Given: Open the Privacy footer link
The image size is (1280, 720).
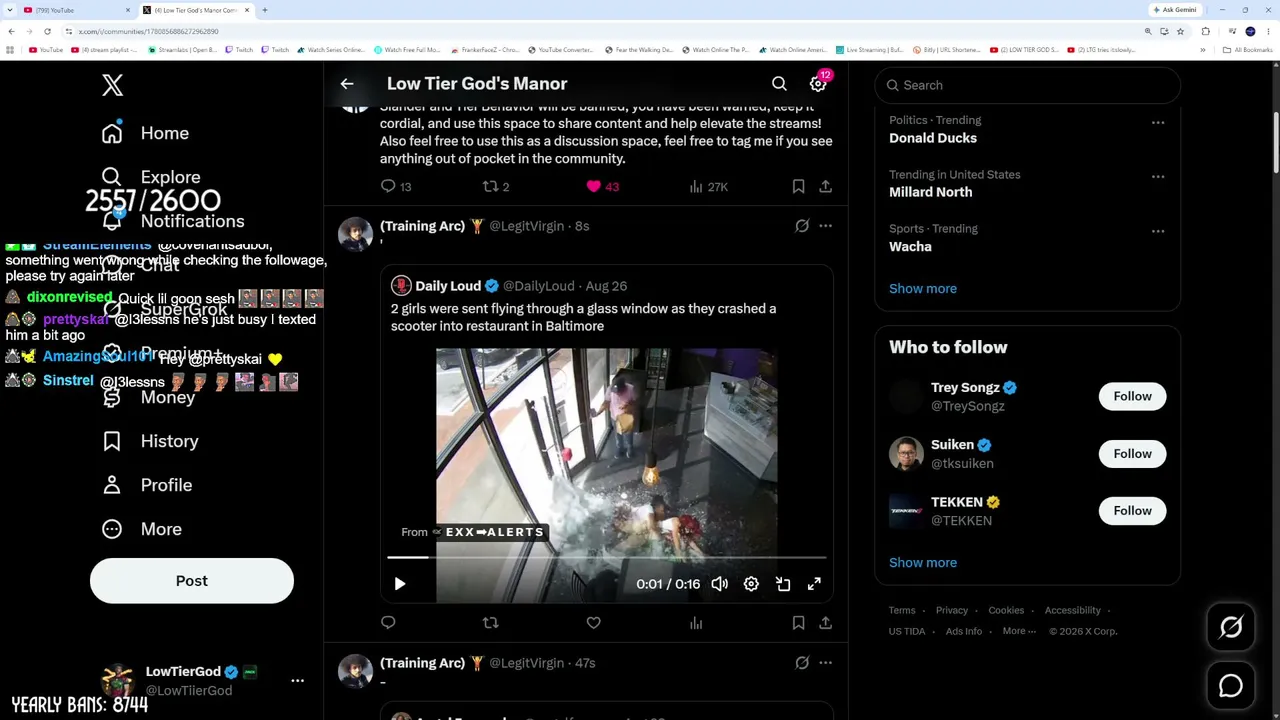Looking at the screenshot, I should click(952, 610).
